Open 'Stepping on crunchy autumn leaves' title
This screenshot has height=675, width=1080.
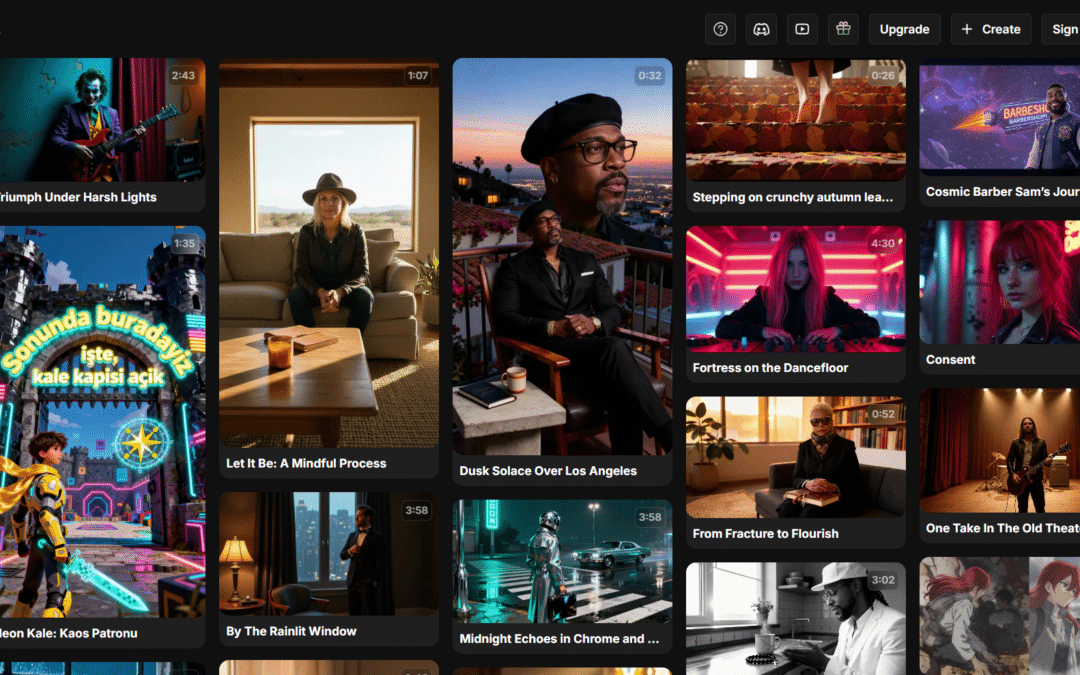pos(793,197)
